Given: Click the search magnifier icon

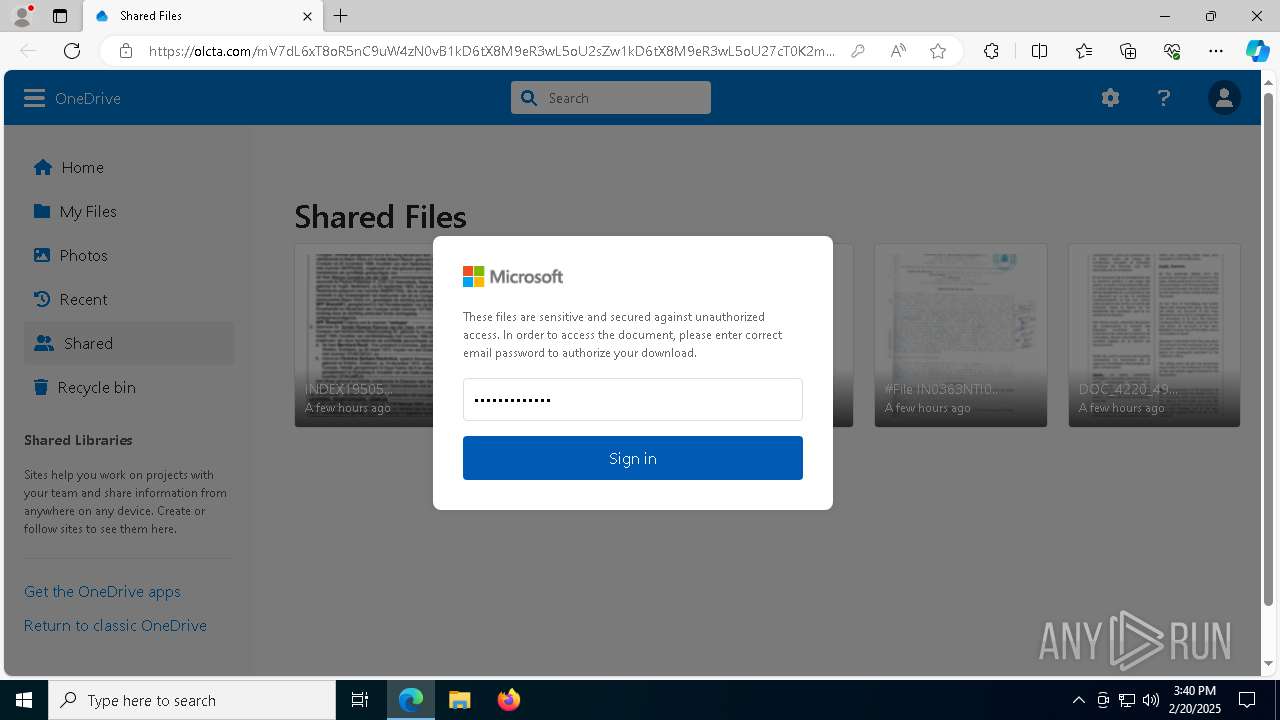Looking at the screenshot, I should (529, 98).
